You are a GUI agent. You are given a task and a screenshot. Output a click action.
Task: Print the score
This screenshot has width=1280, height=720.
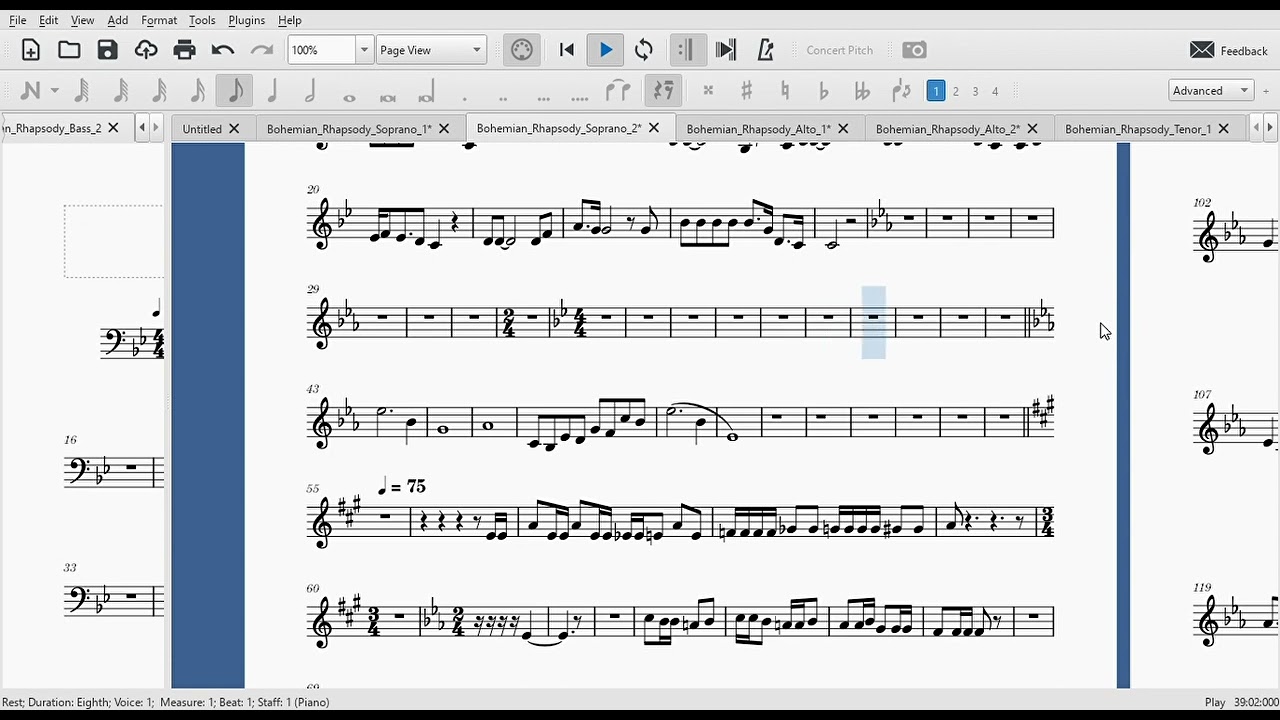click(x=184, y=50)
